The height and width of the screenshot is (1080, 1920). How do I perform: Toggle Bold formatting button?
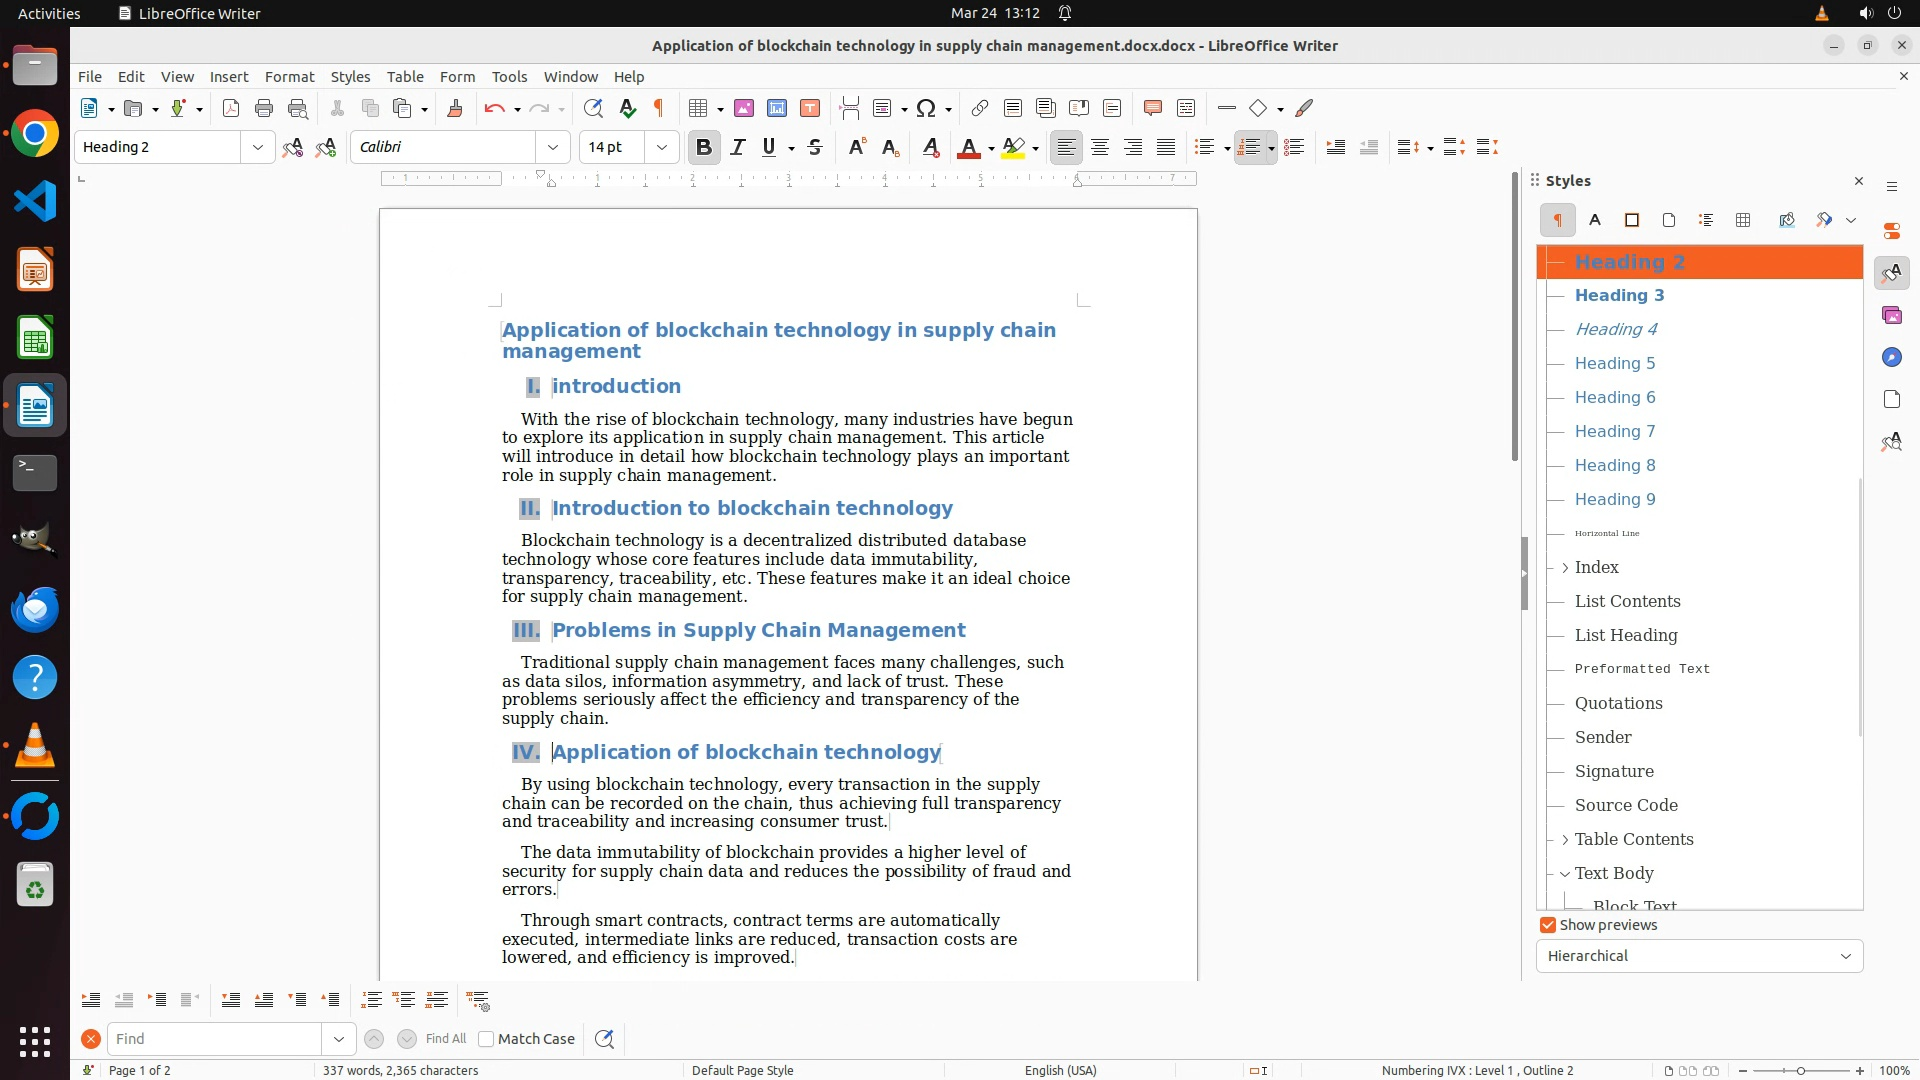click(704, 148)
